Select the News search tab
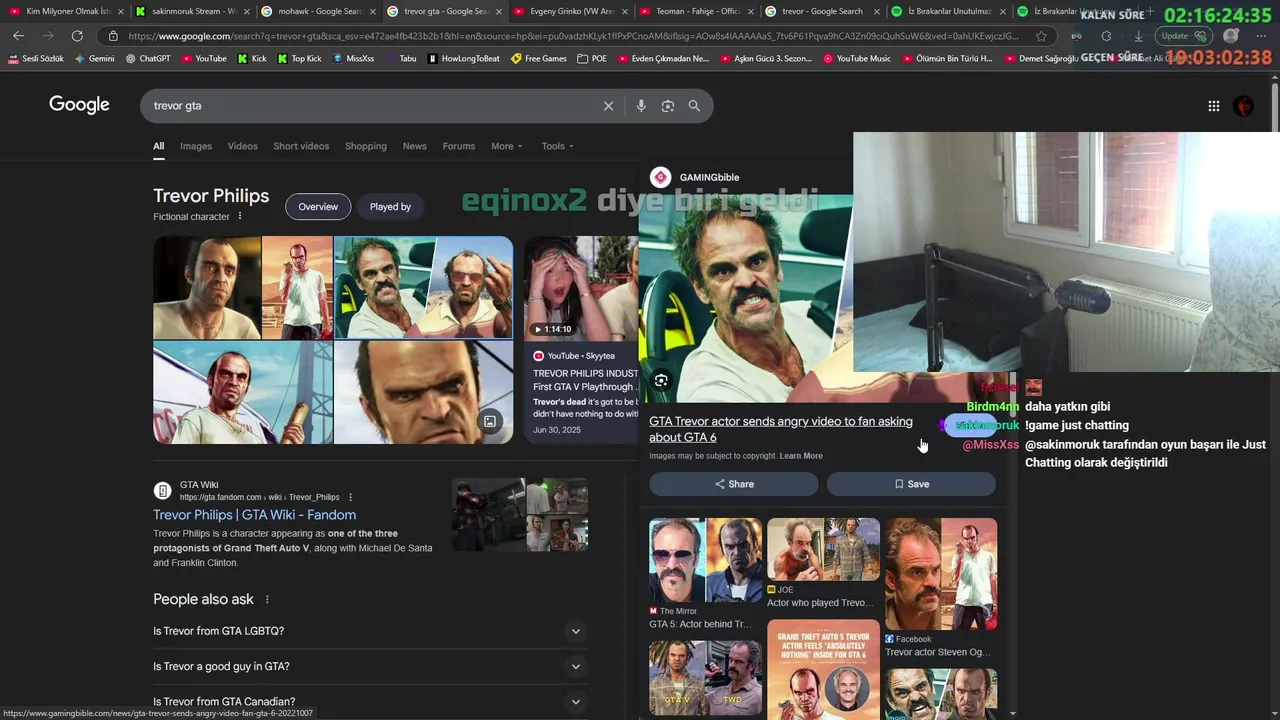1280x720 pixels. click(415, 146)
